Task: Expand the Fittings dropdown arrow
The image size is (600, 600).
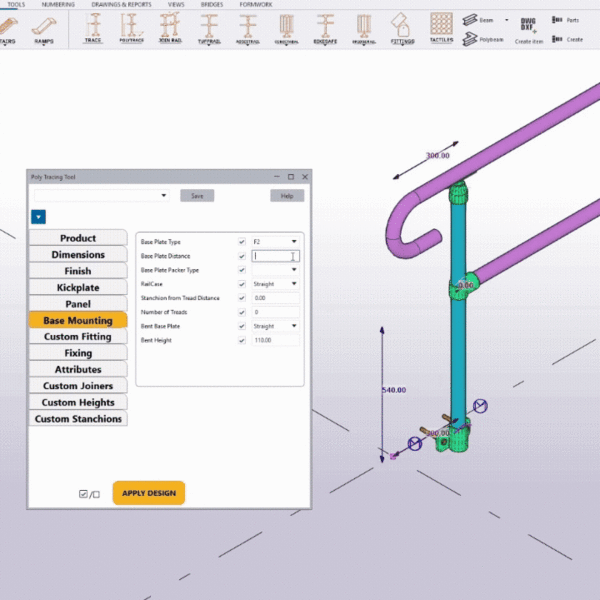Action: (402, 45)
